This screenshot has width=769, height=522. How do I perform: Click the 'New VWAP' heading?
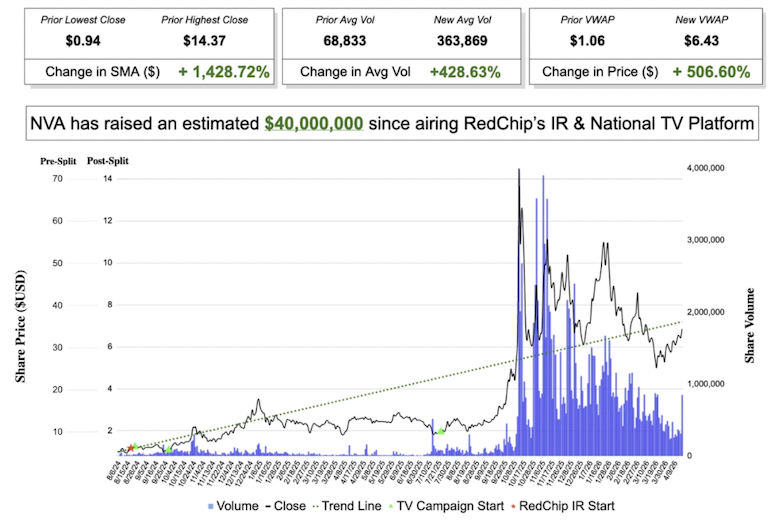click(x=702, y=20)
